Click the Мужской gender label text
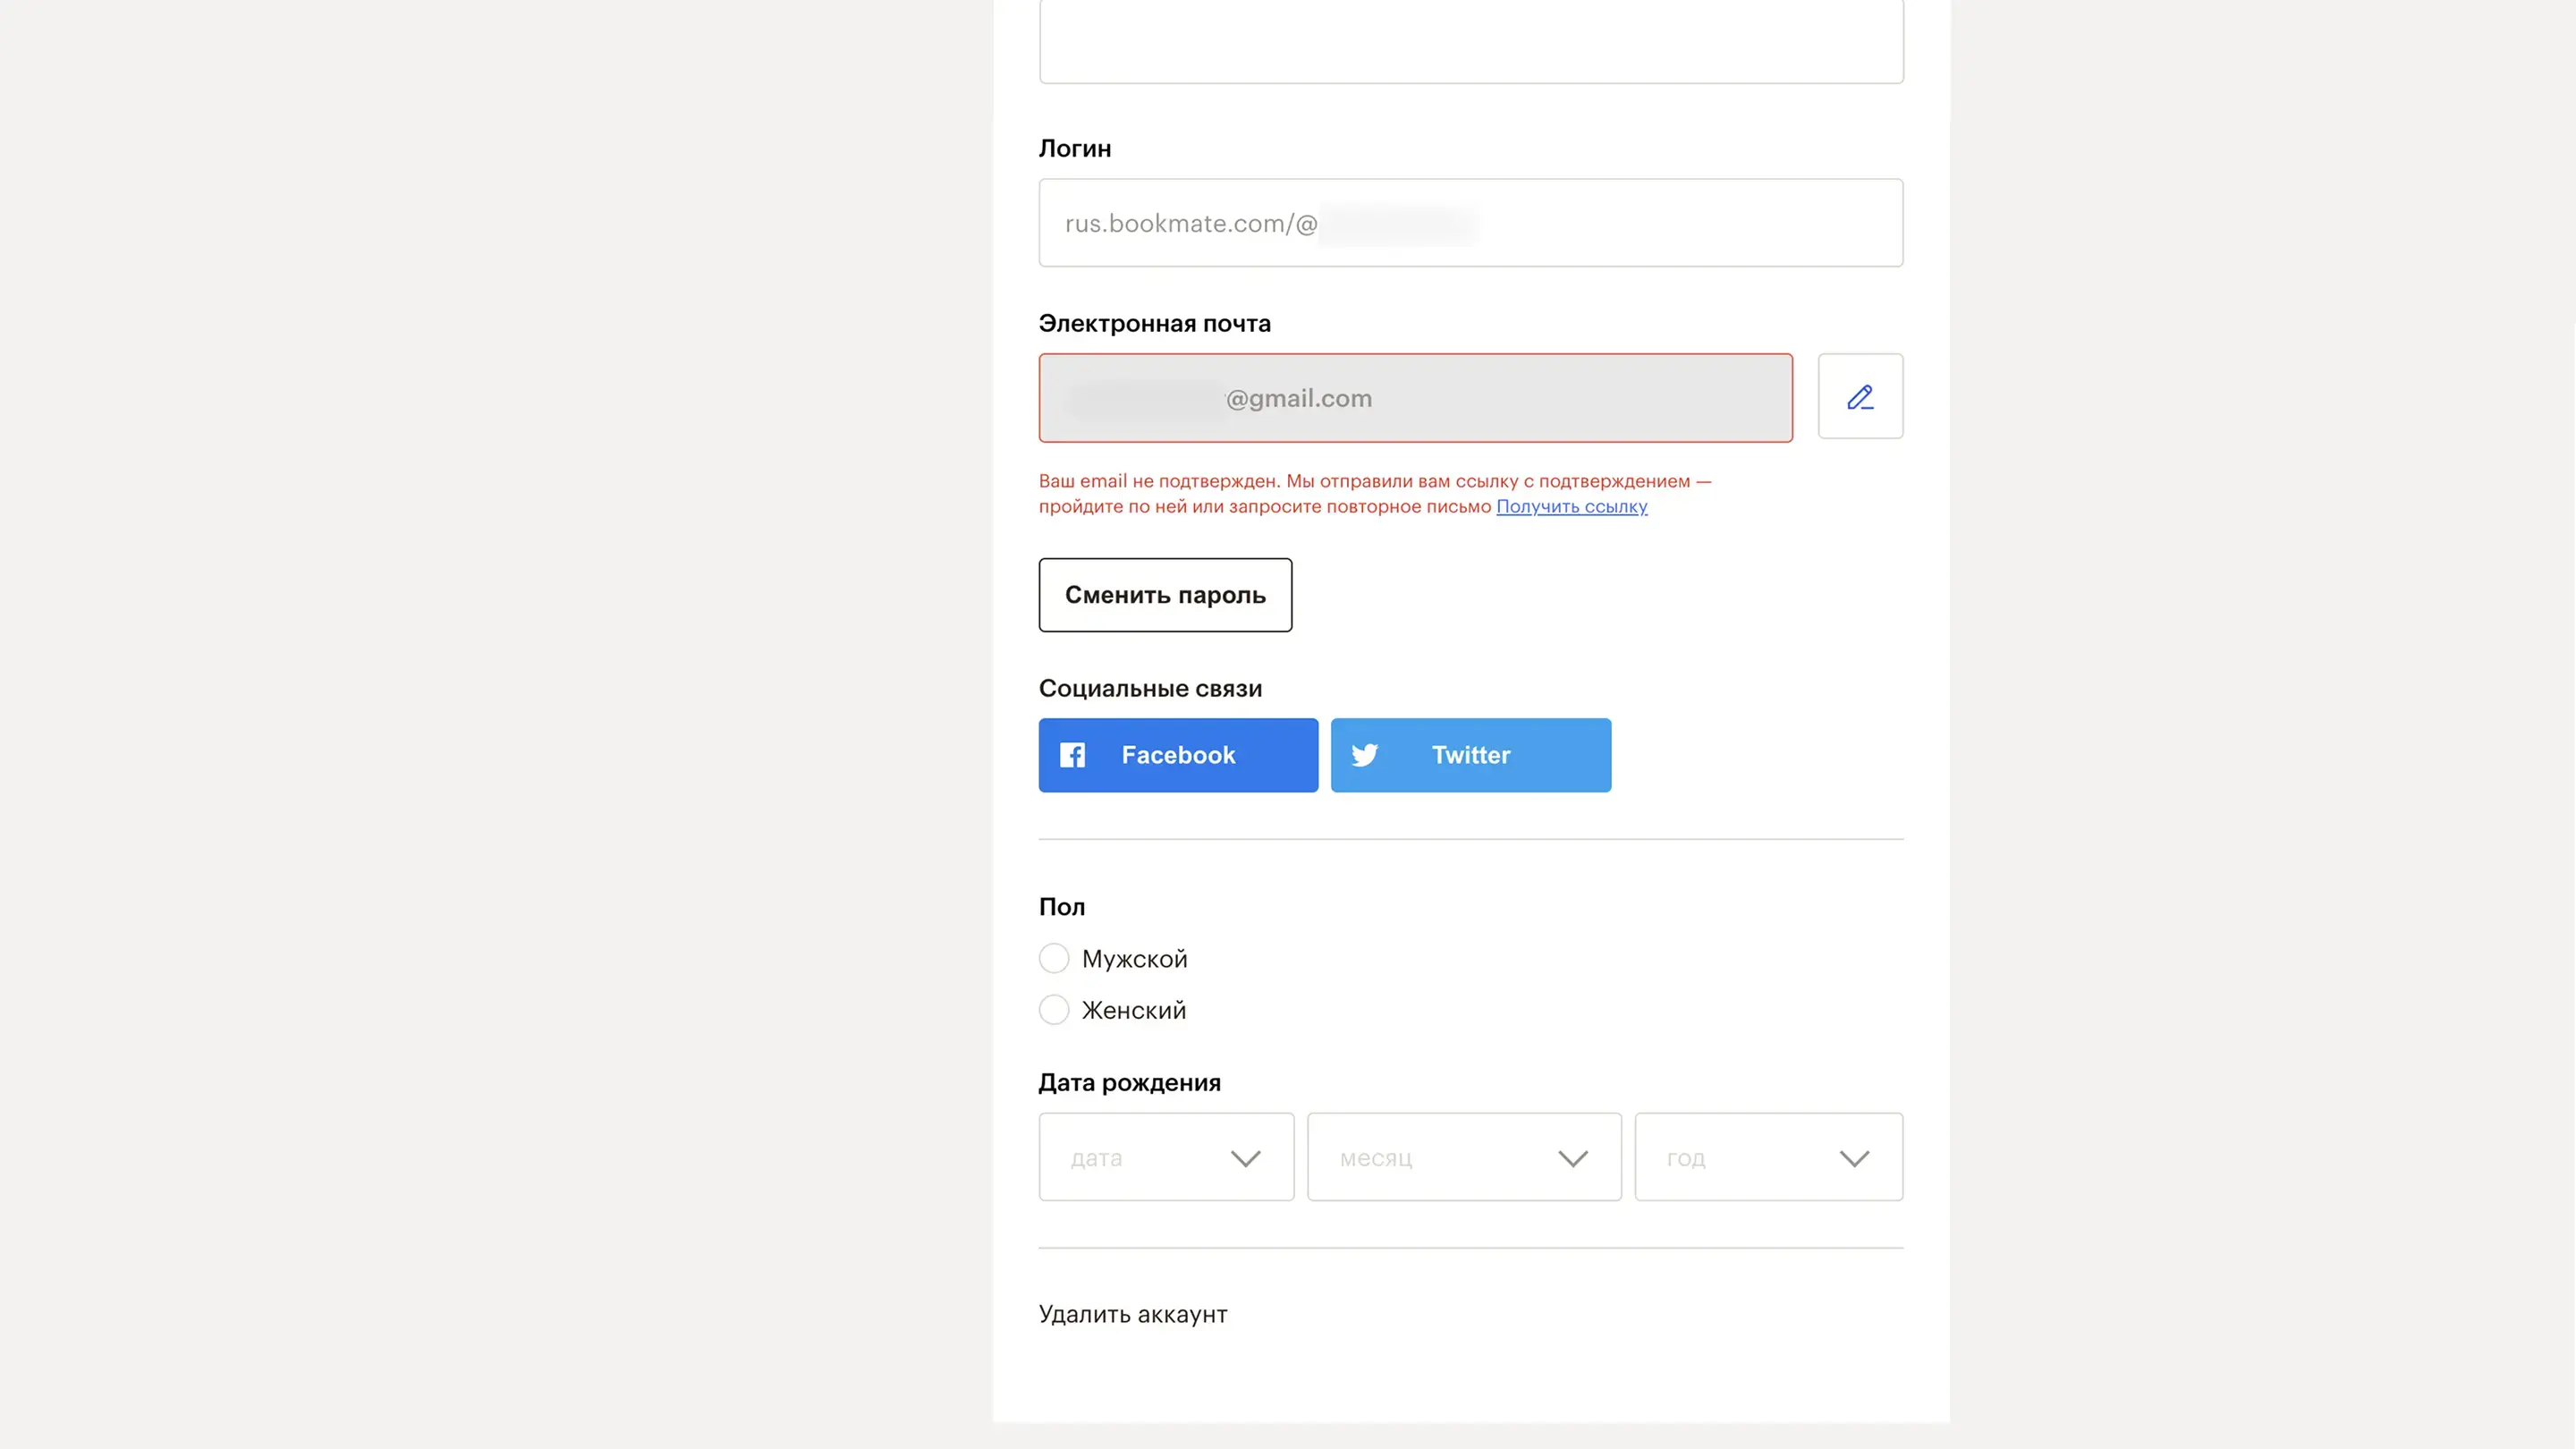Screen dimensions: 2576x1449 1134,959
